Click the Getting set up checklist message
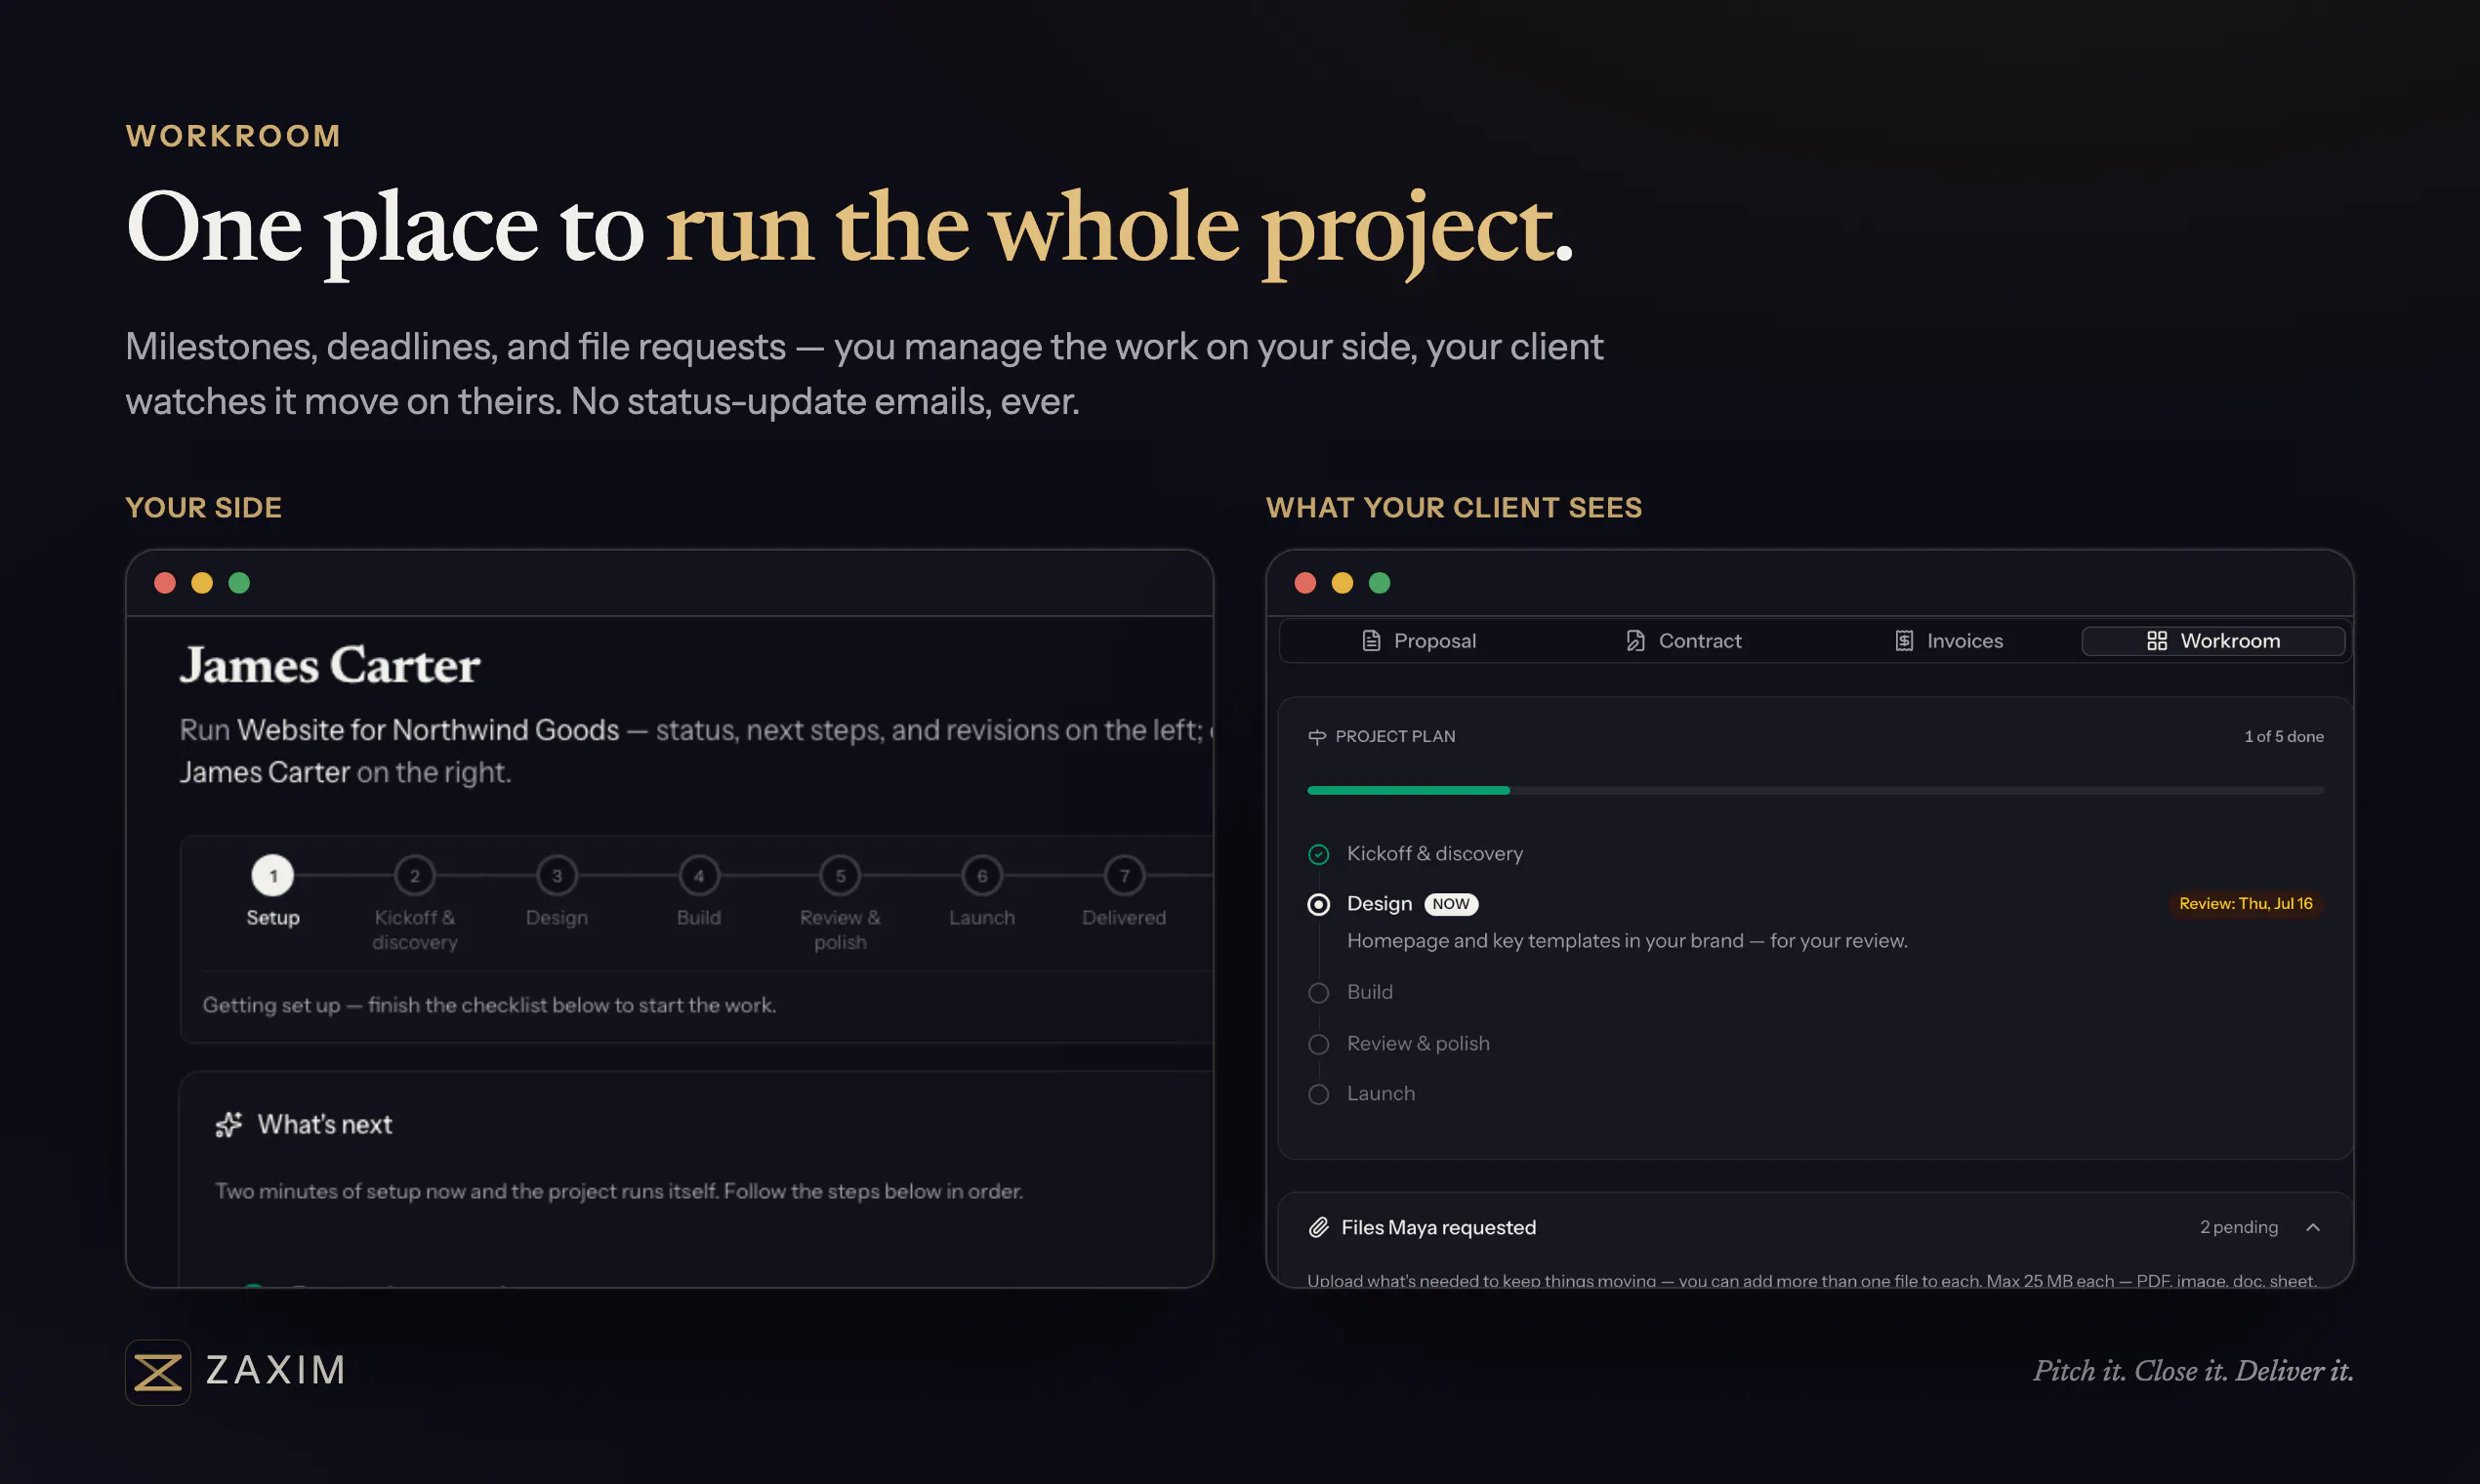Viewport: 2480px width, 1484px height. point(489,1005)
